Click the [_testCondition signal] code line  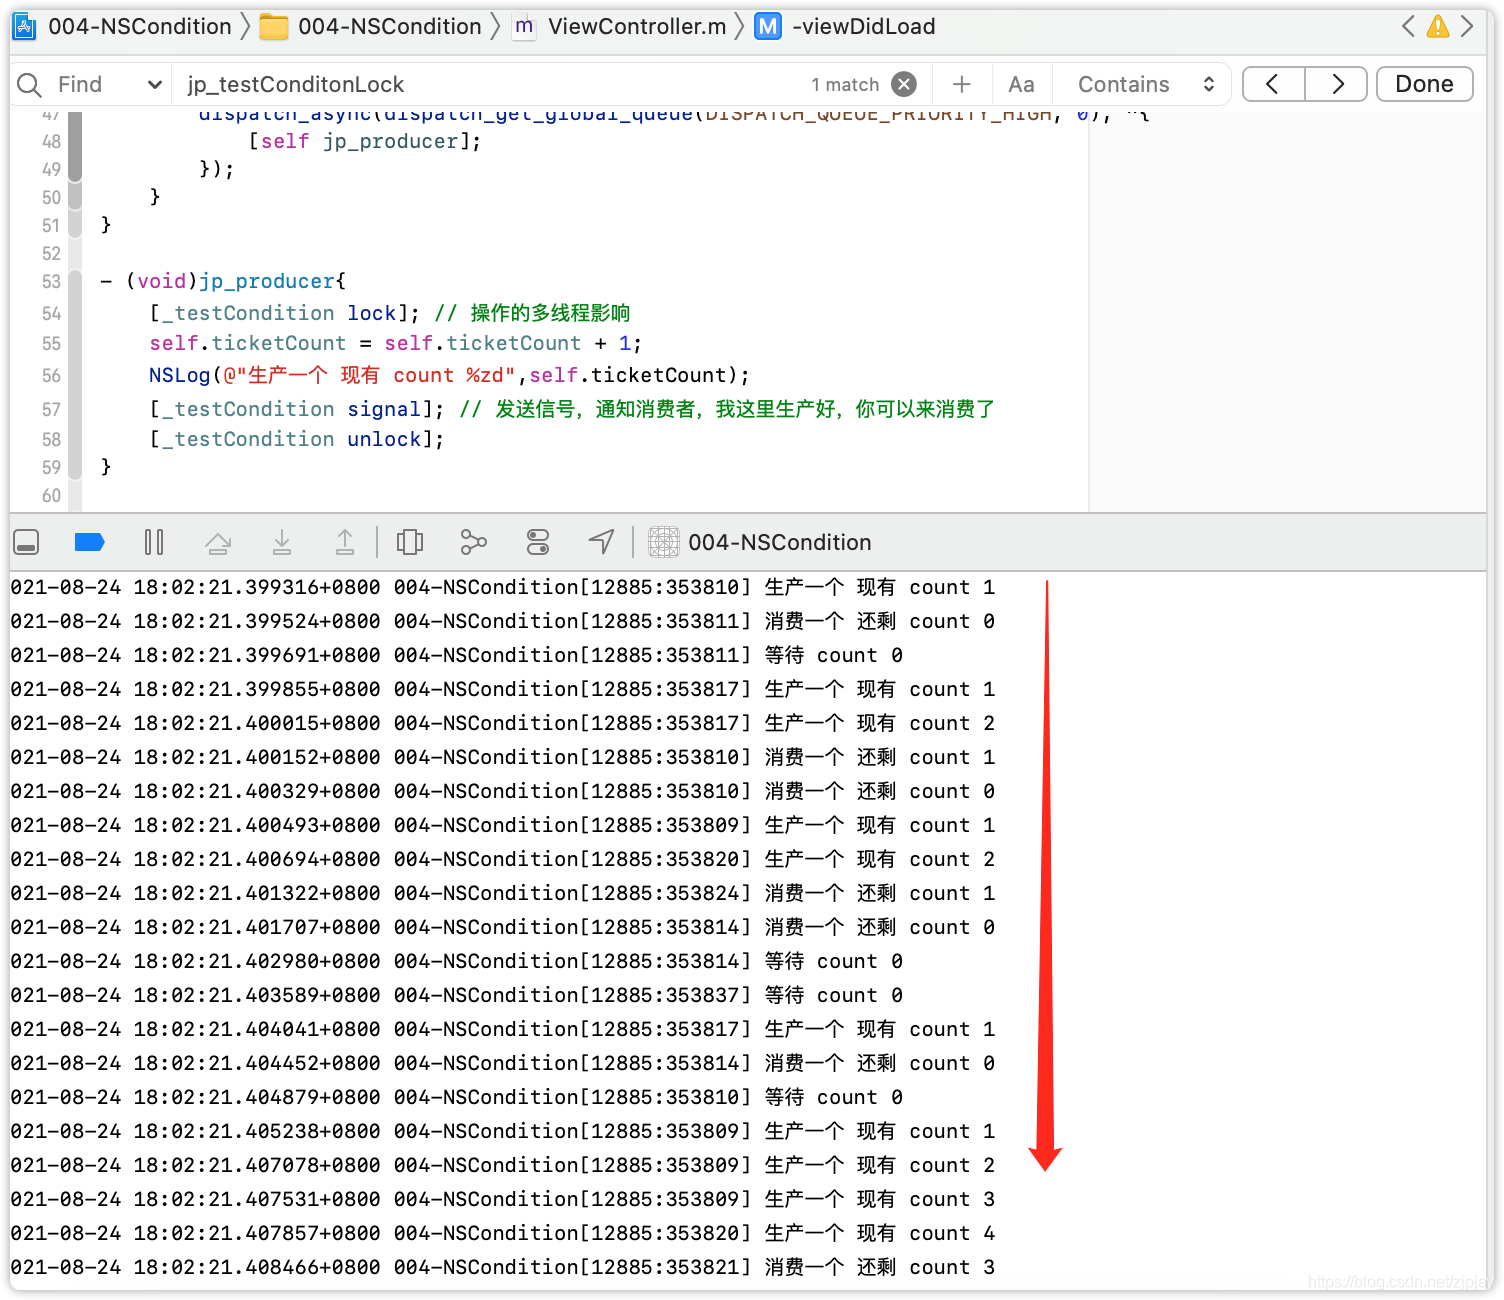point(297,409)
